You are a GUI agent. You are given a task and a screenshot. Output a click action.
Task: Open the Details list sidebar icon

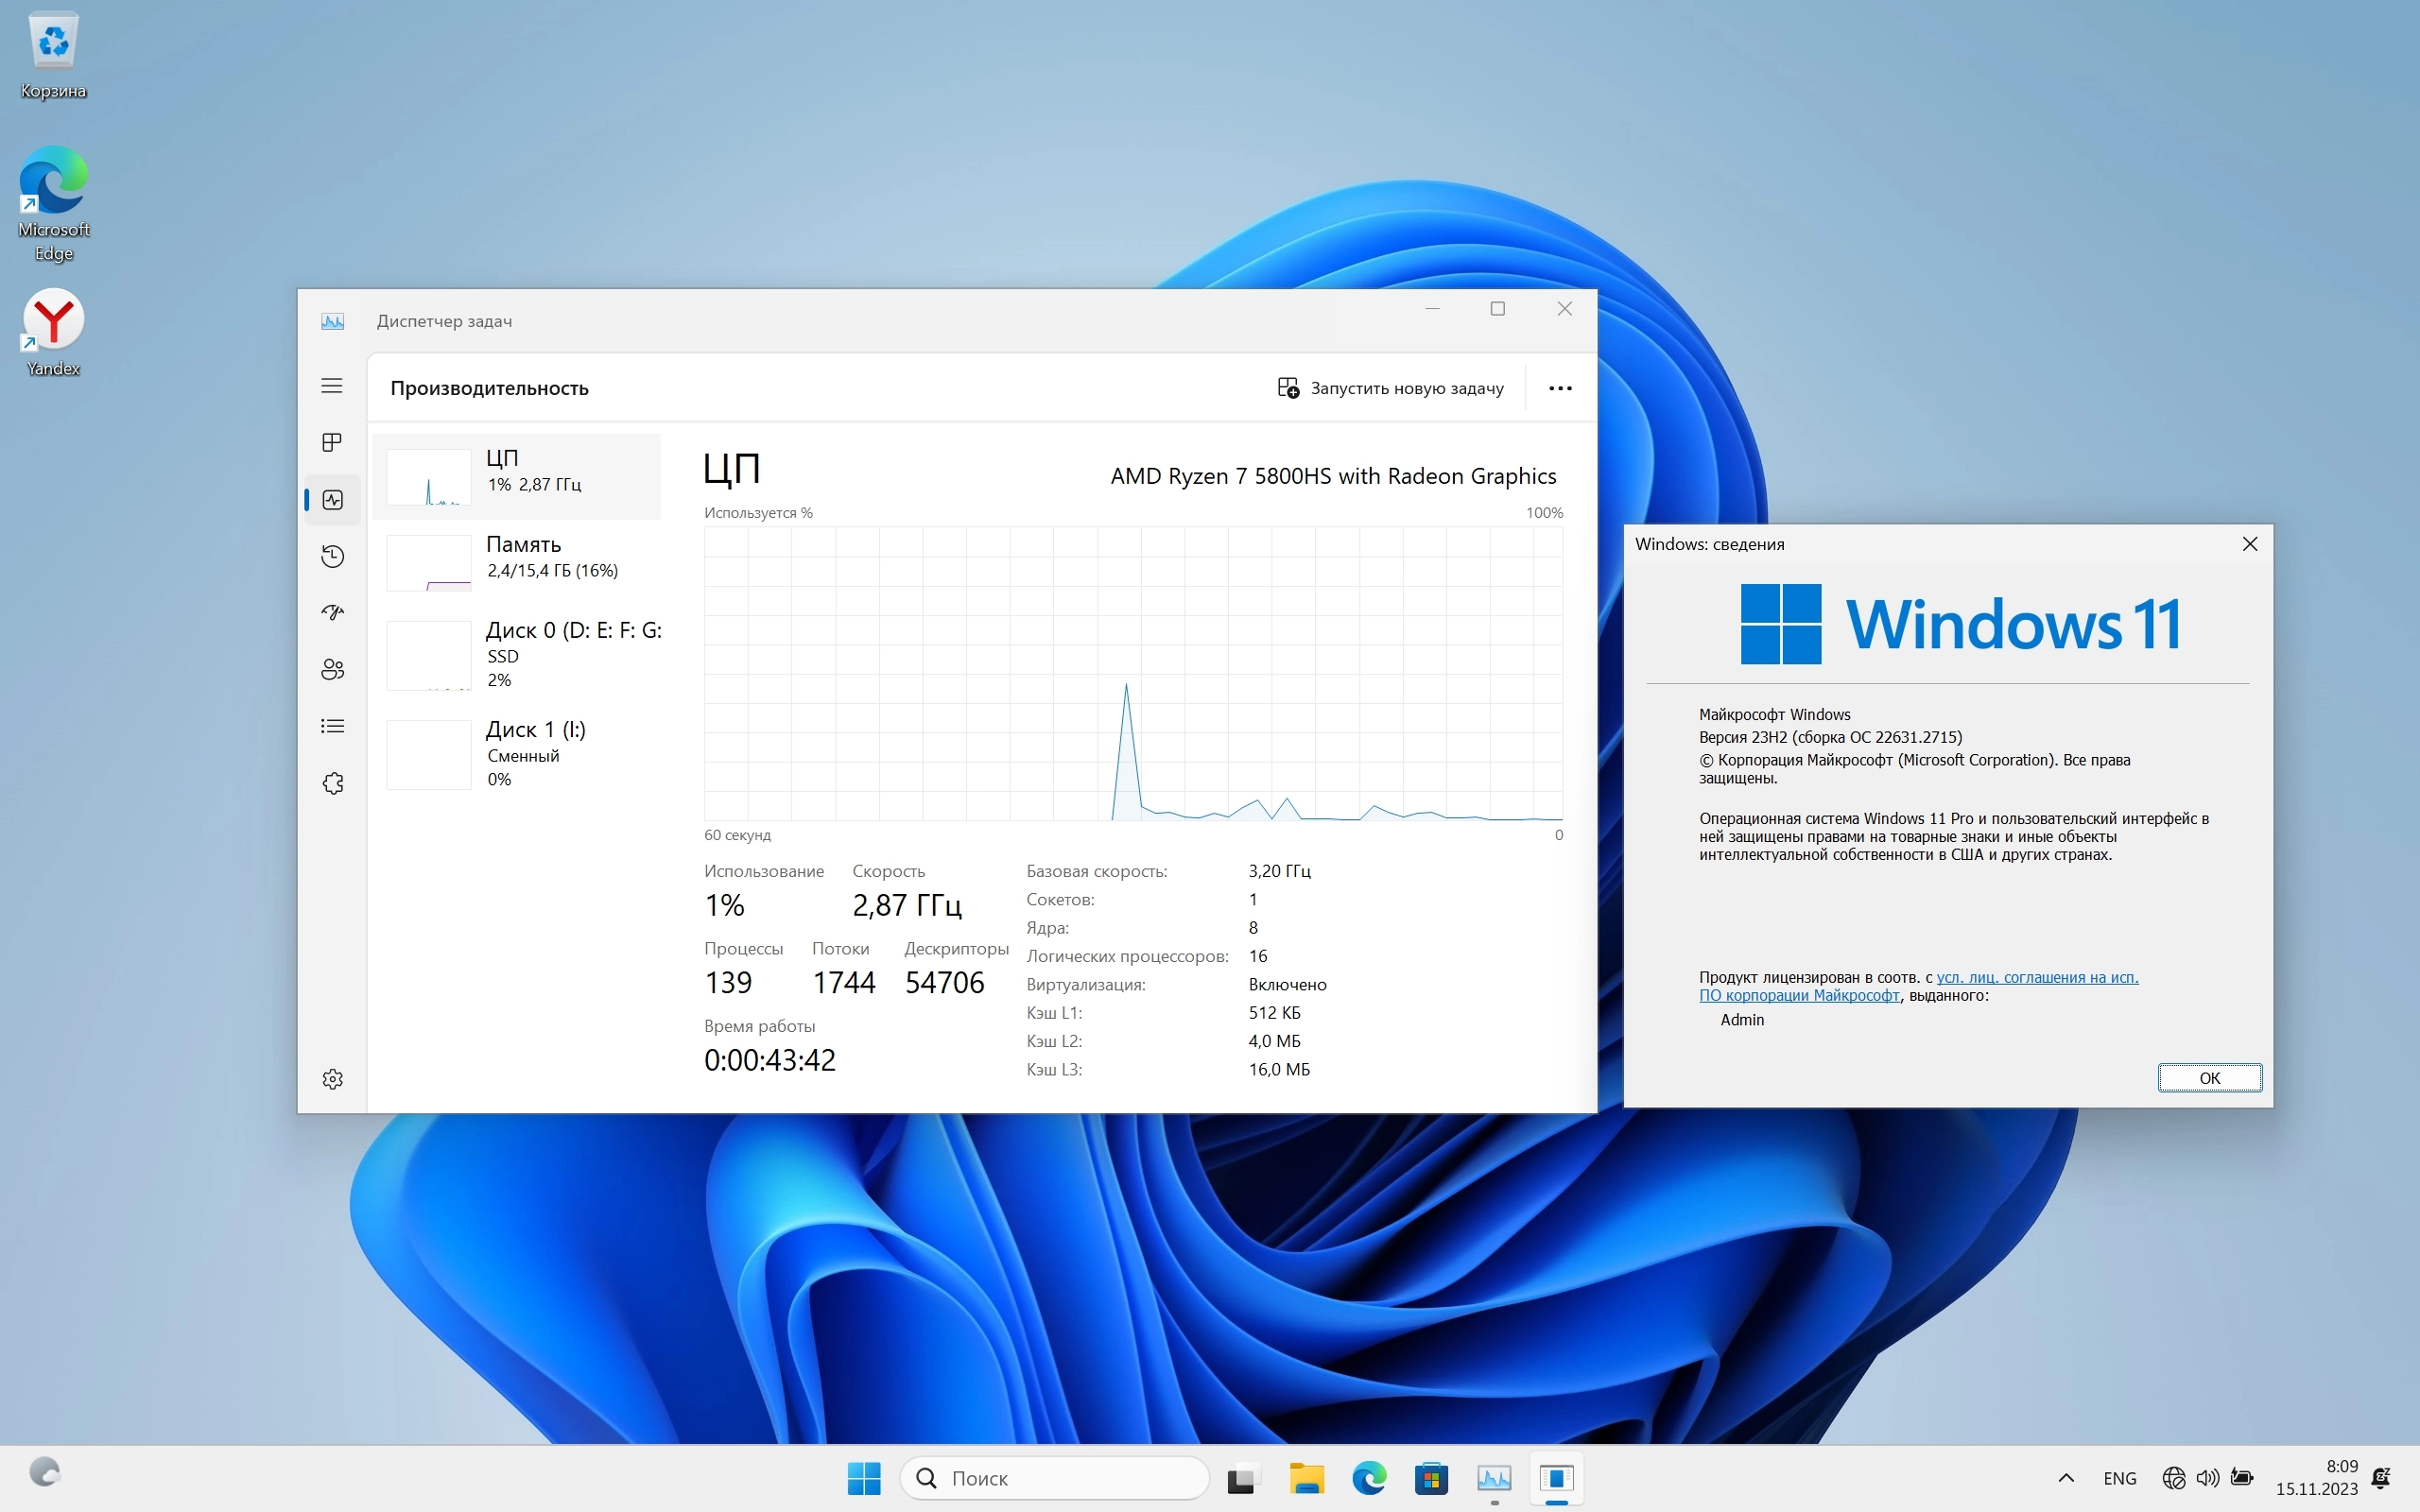point(332,726)
